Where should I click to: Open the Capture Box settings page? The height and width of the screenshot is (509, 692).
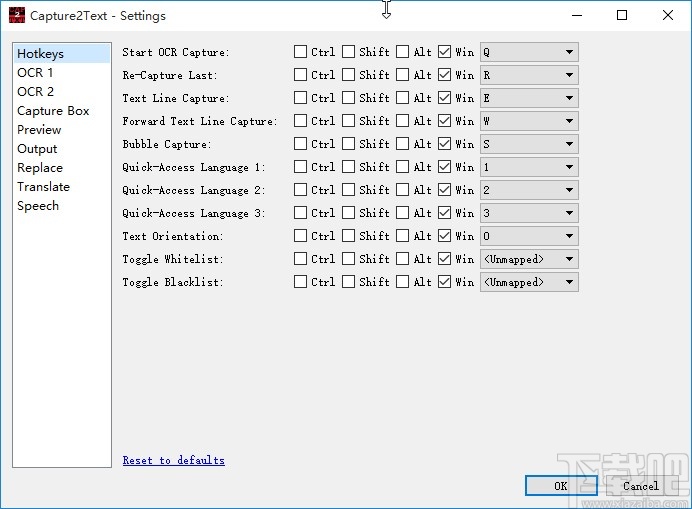[53, 111]
